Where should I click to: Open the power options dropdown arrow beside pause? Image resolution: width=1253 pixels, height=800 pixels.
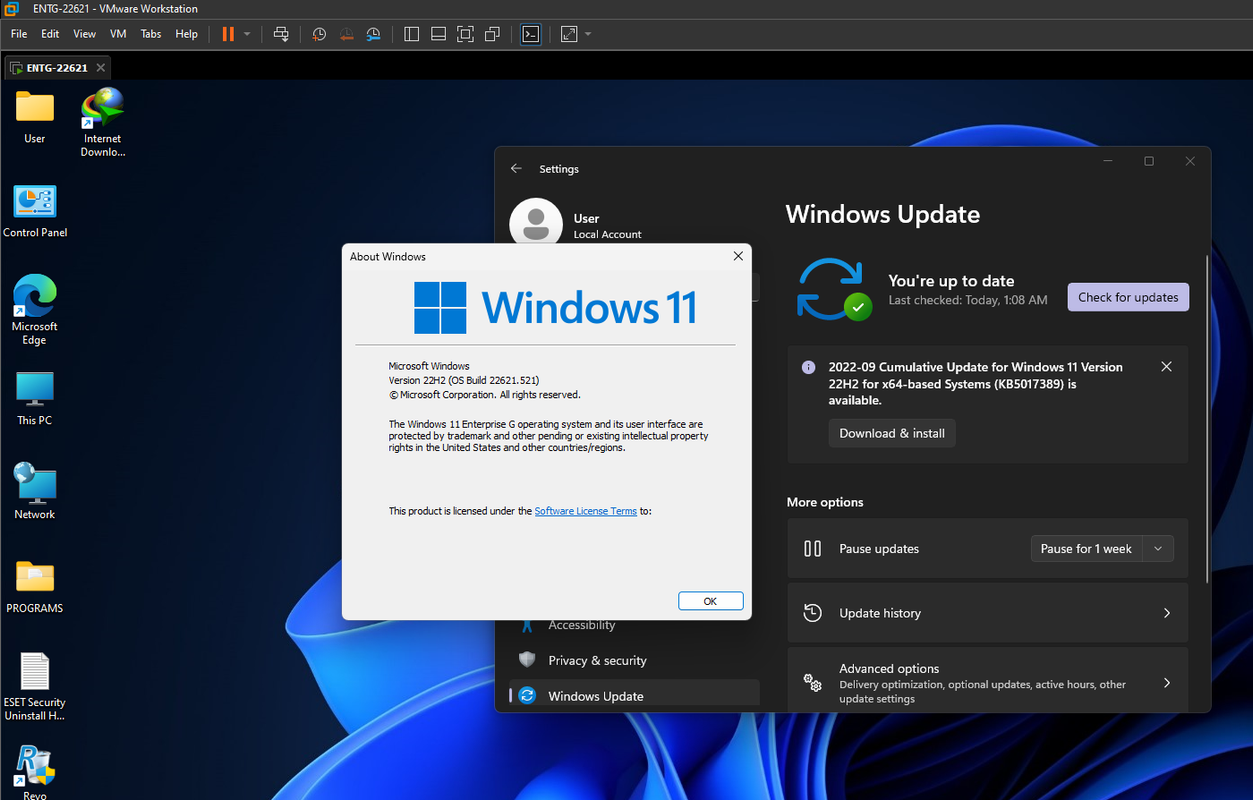(x=247, y=34)
